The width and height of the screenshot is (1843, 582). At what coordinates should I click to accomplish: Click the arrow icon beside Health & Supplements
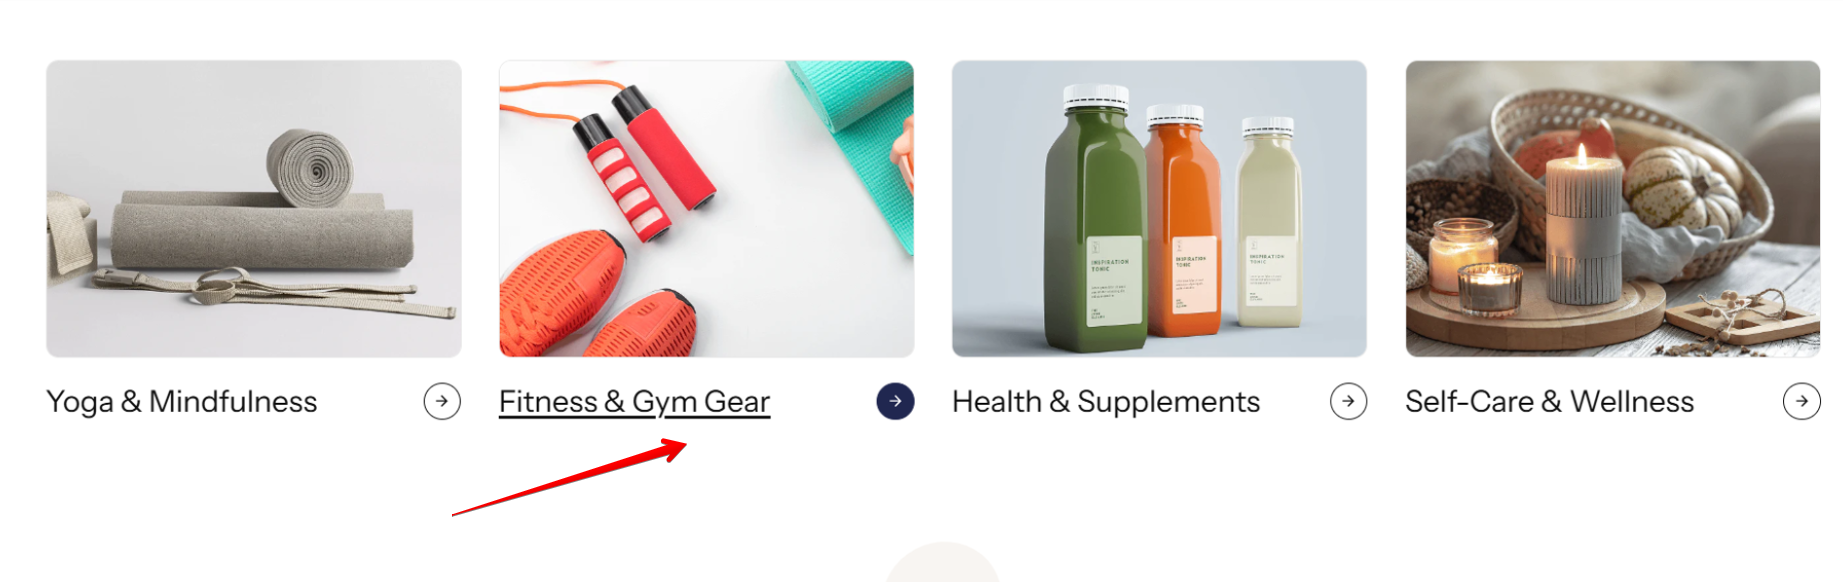coord(1348,401)
